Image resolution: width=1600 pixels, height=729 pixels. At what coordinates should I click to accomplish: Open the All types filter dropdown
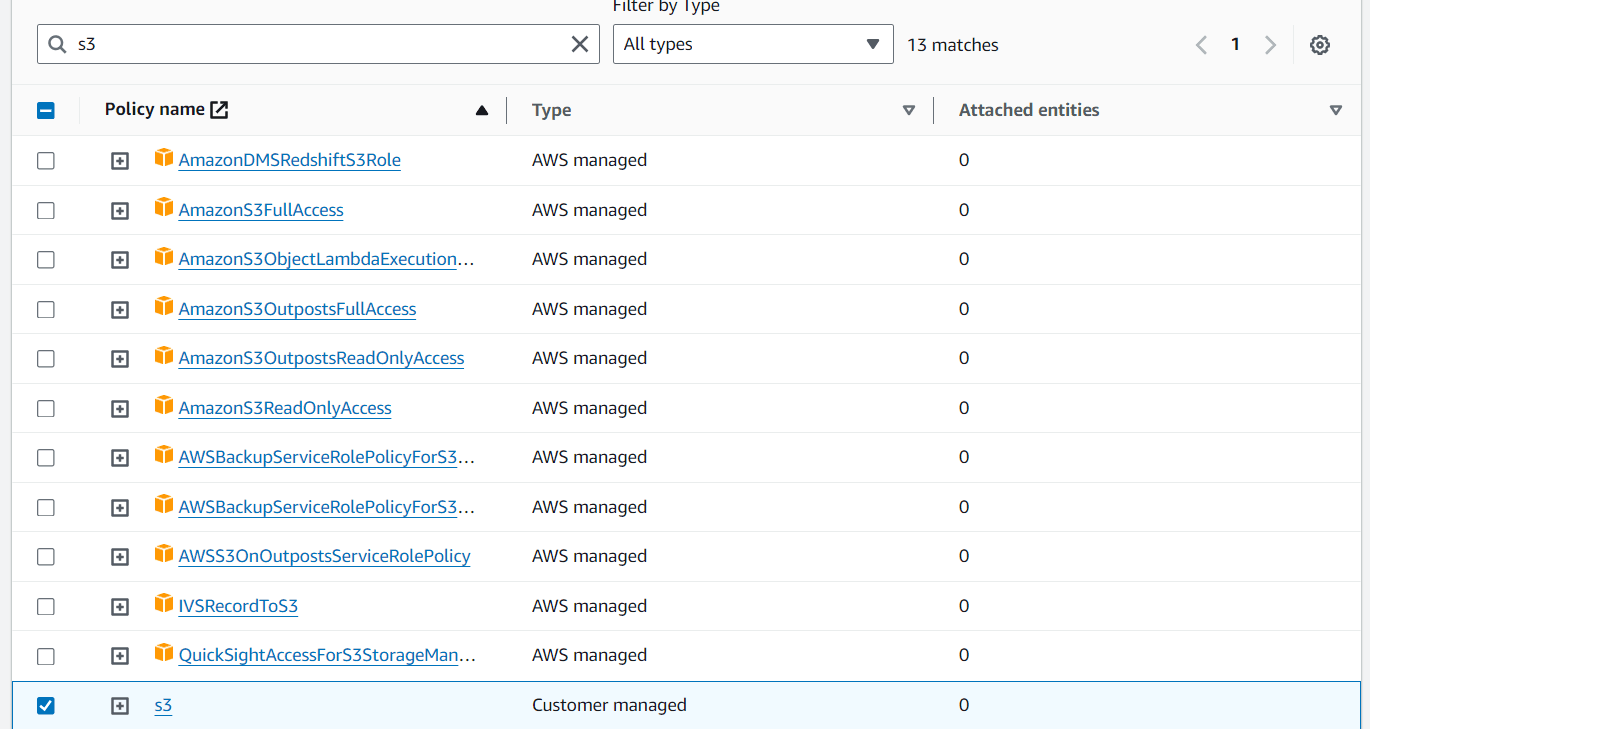coord(752,44)
